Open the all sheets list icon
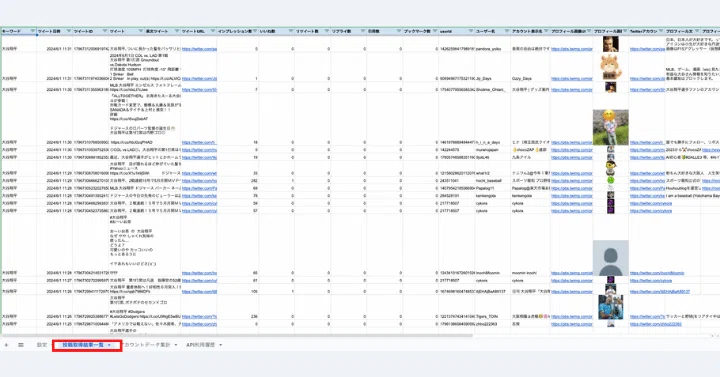Image resolution: width=720 pixels, height=377 pixels. pos(21,345)
